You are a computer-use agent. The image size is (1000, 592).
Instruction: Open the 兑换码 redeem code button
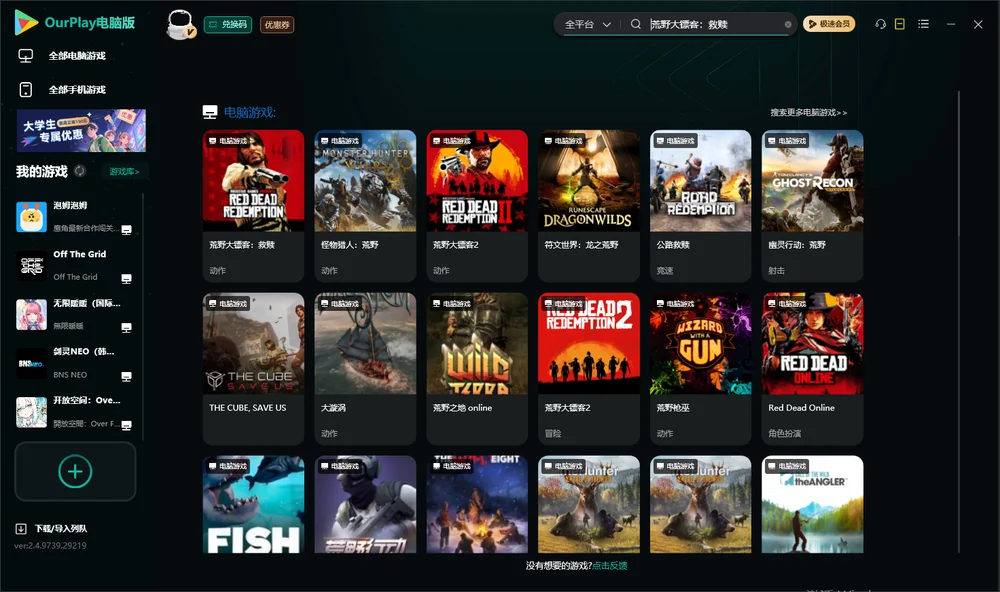(228, 24)
